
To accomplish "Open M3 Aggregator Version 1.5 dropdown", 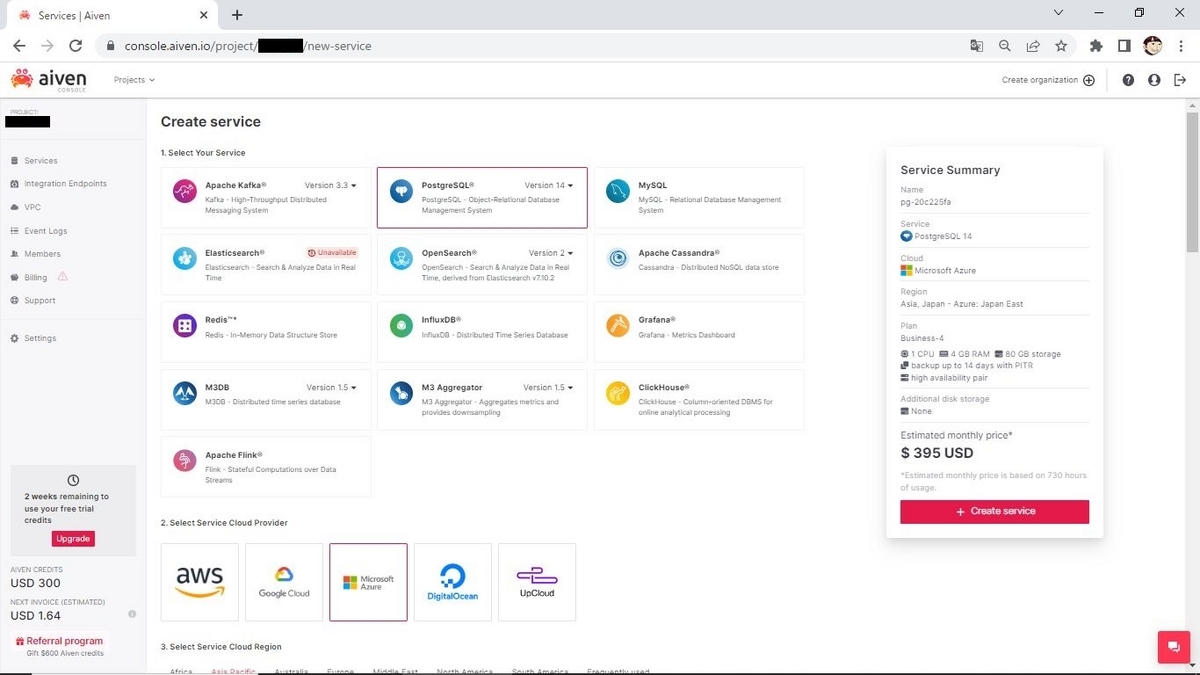I will pyautogui.click(x=548, y=387).
